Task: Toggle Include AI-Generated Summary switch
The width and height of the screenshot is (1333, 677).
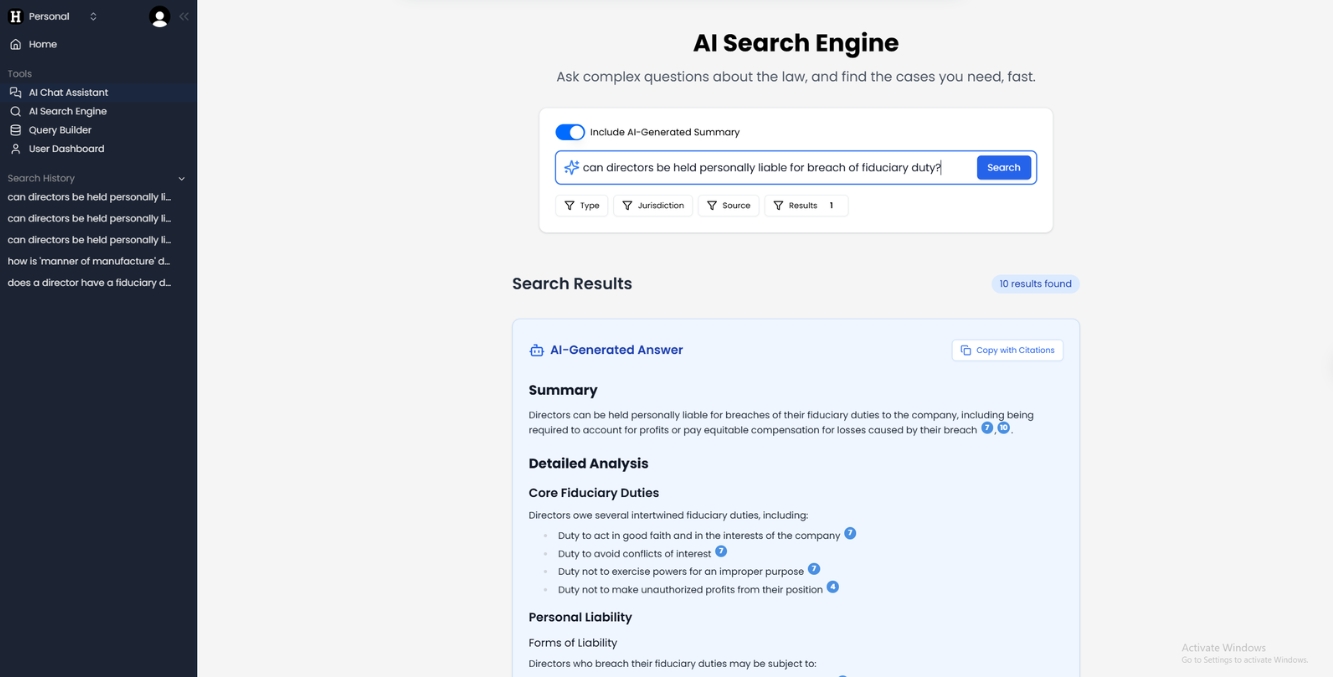Action: [570, 132]
